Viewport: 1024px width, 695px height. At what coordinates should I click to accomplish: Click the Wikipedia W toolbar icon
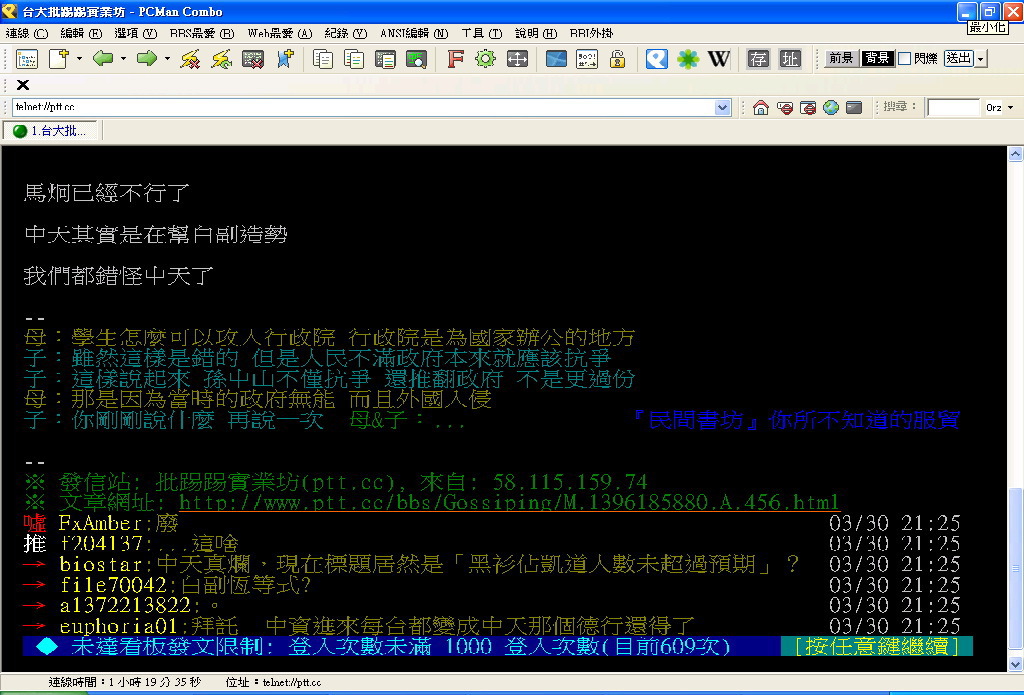[719, 59]
